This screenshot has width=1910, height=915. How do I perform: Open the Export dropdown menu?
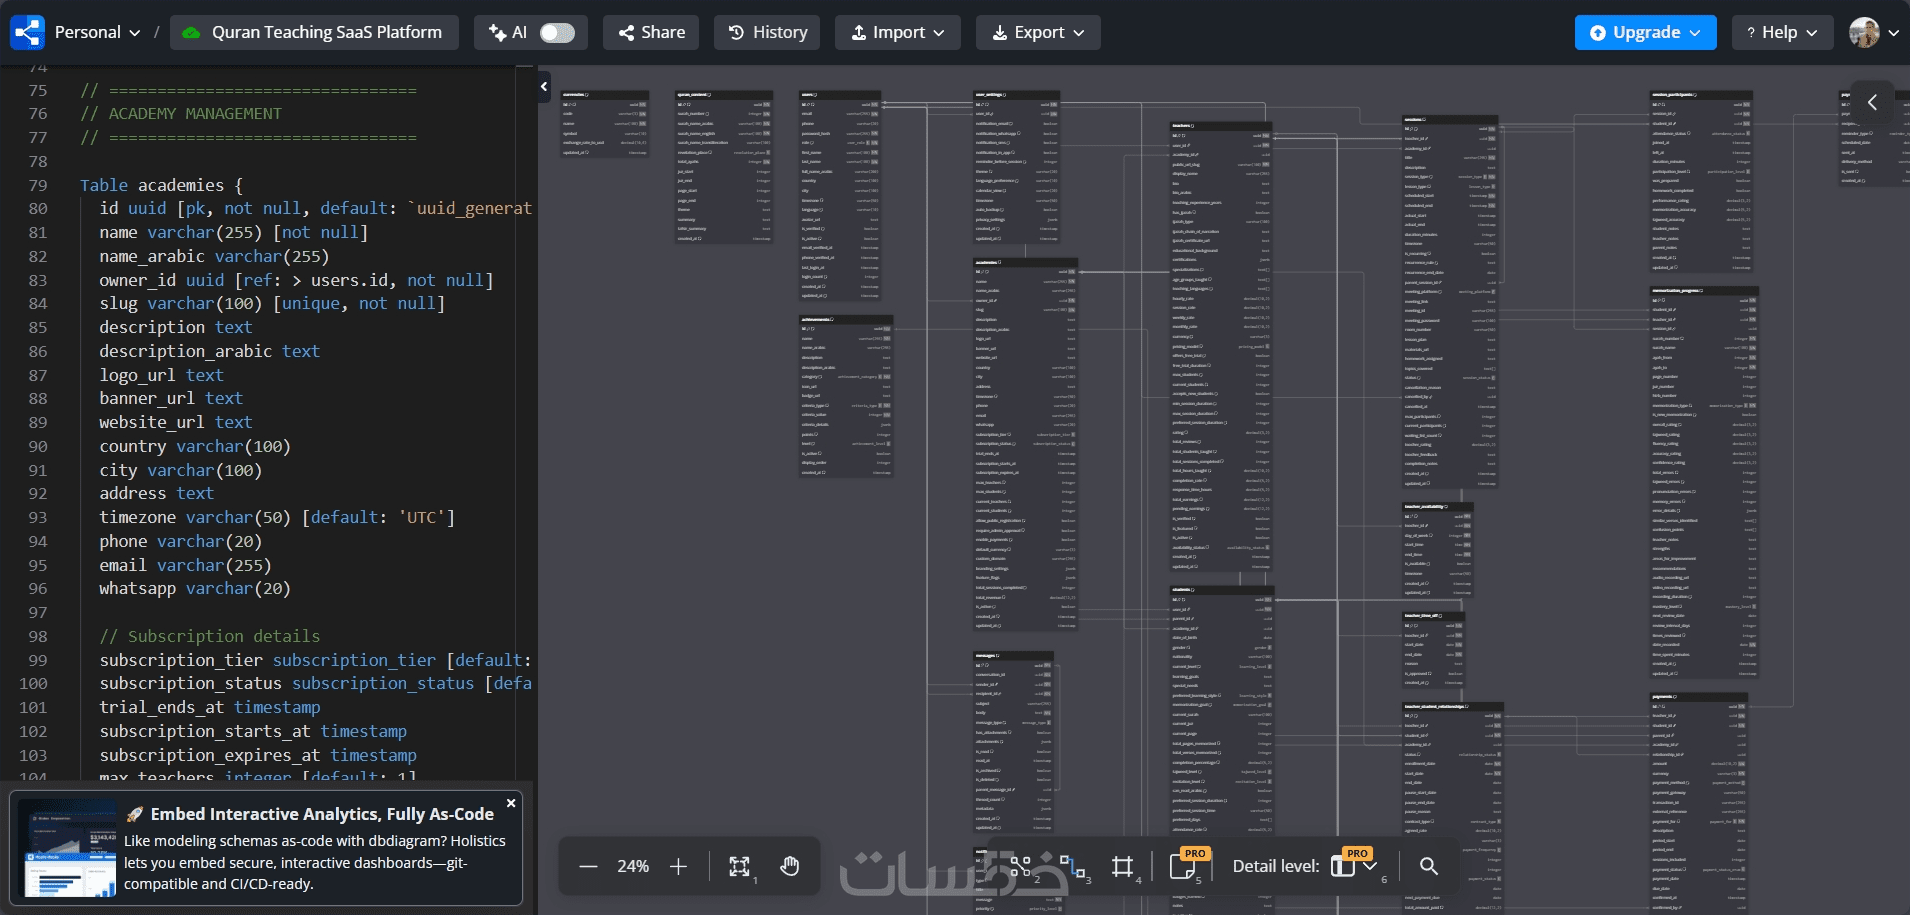point(1037,33)
